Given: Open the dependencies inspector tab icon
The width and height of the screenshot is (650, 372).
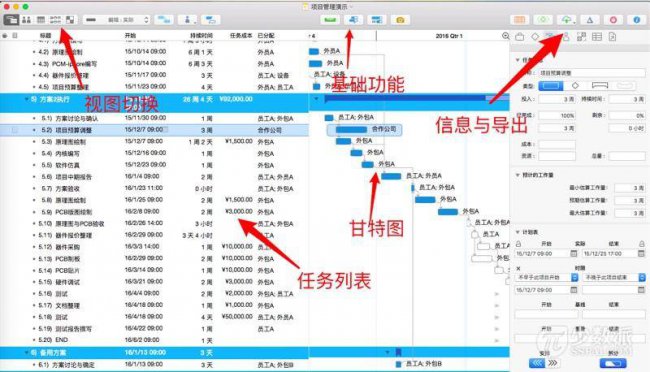Looking at the screenshot, I should pos(581,36).
